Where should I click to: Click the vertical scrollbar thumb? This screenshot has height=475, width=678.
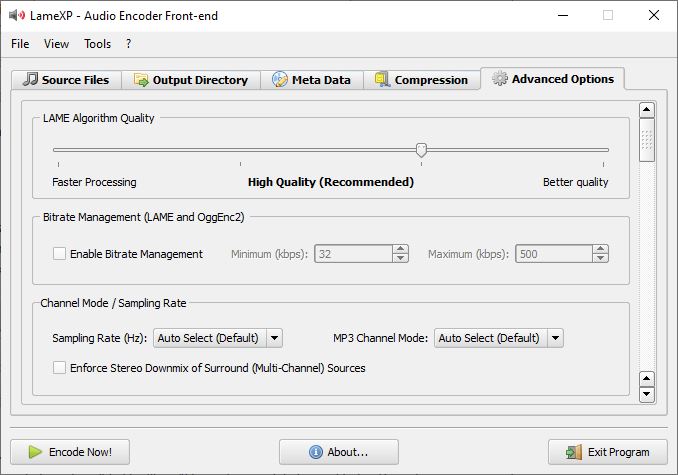(647, 140)
